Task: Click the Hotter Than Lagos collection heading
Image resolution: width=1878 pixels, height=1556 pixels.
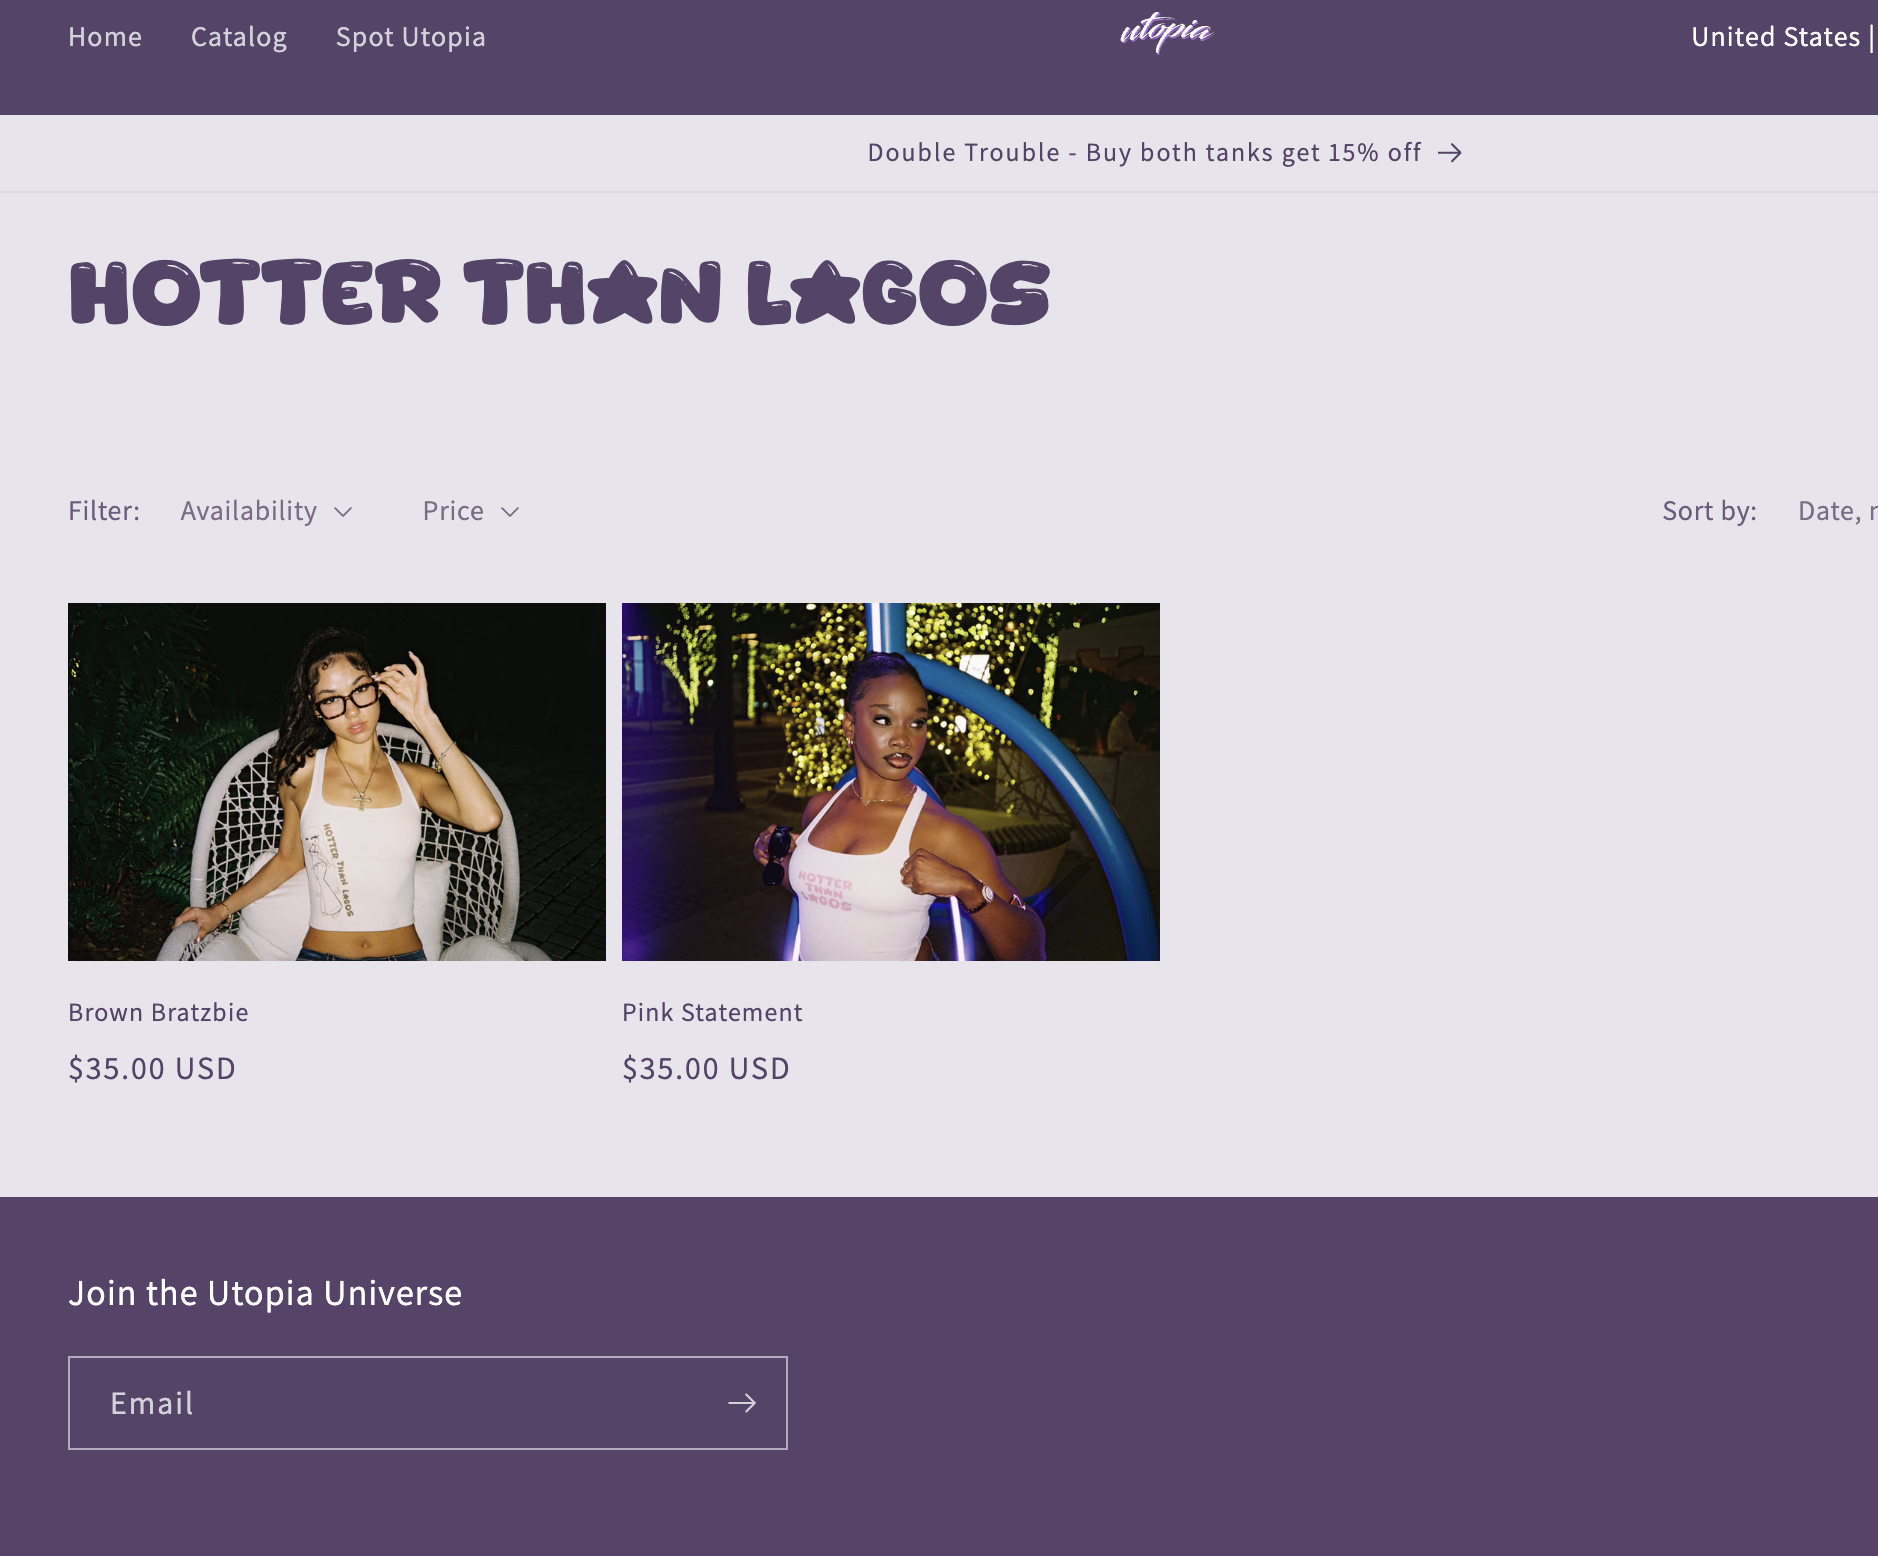Action: [559, 293]
